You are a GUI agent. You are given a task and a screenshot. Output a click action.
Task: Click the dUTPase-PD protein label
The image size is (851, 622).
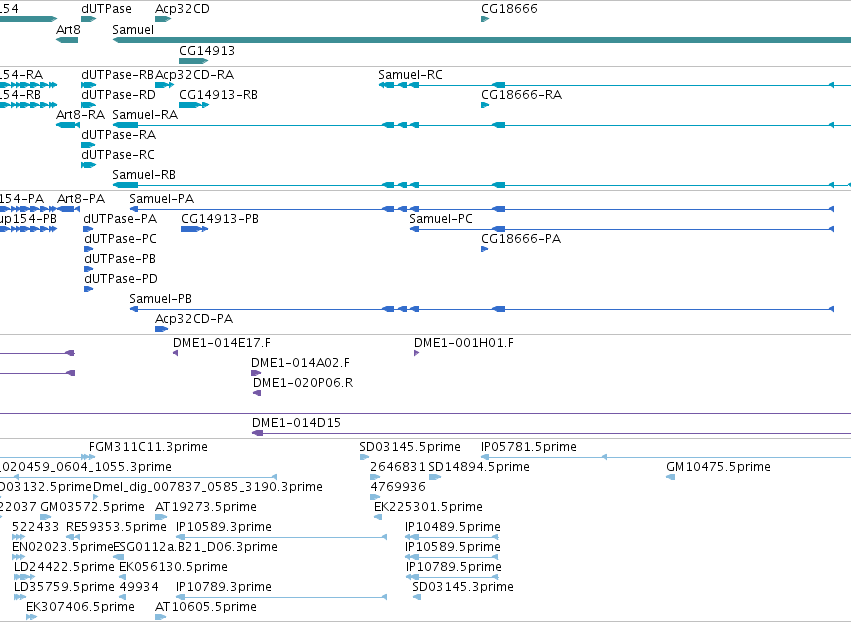[120, 279]
